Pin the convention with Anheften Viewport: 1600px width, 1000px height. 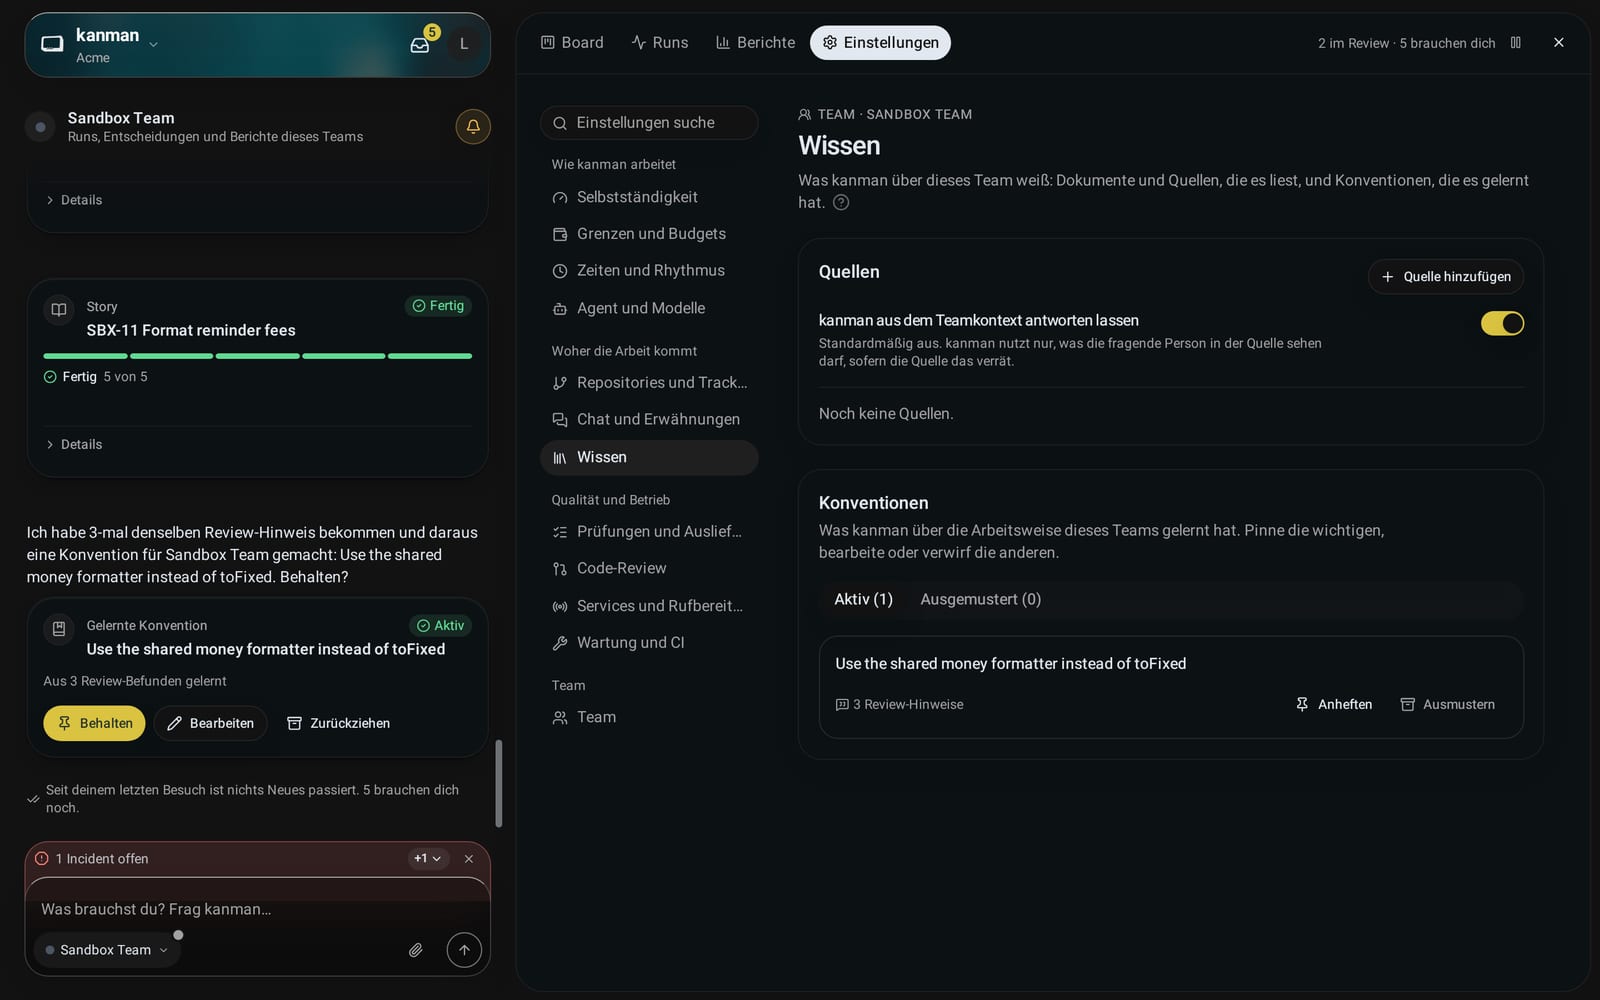pyautogui.click(x=1334, y=704)
